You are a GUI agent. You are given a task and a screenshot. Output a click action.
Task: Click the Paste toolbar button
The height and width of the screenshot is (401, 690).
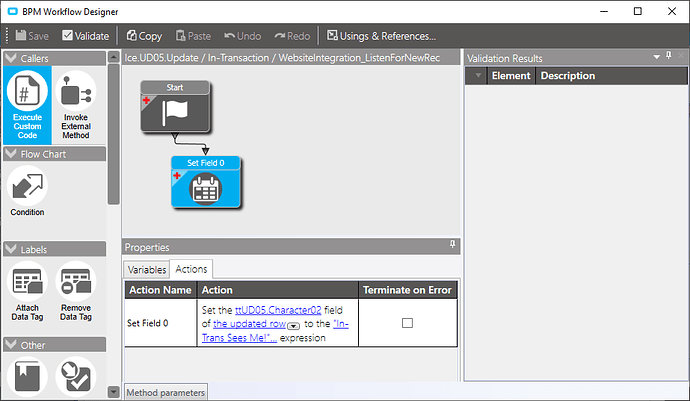[193, 36]
